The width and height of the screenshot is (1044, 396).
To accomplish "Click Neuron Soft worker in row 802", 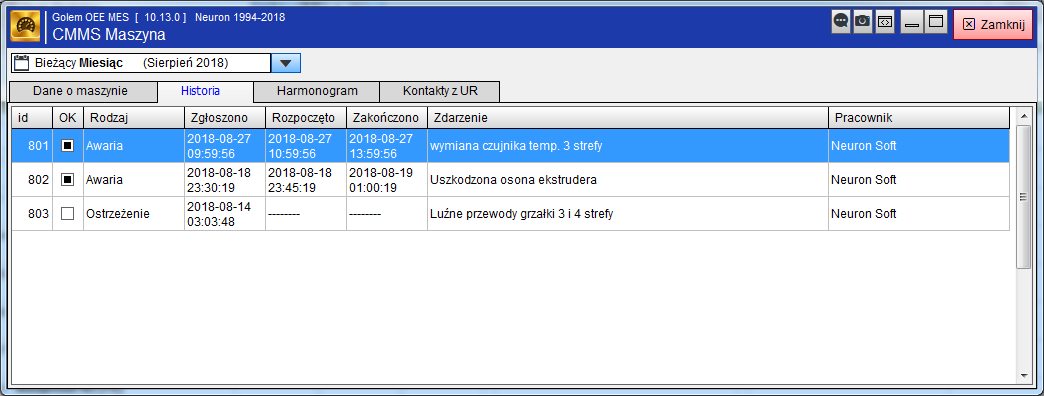I will [x=919, y=180].
